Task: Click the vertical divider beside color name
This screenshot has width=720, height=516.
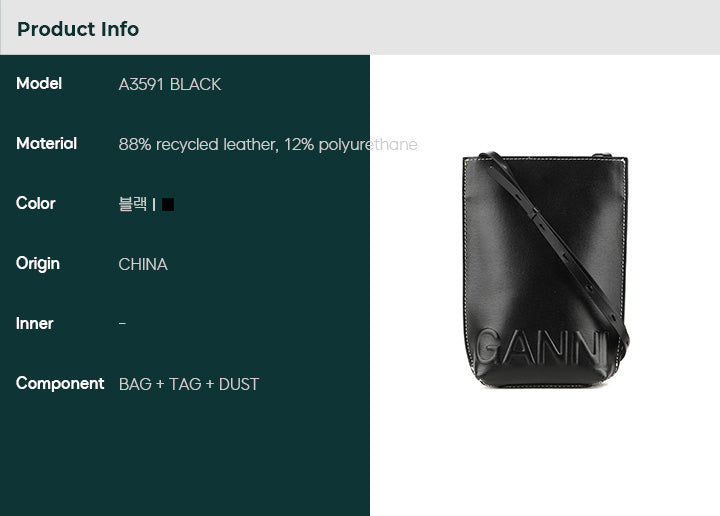Action: (x=154, y=205)
